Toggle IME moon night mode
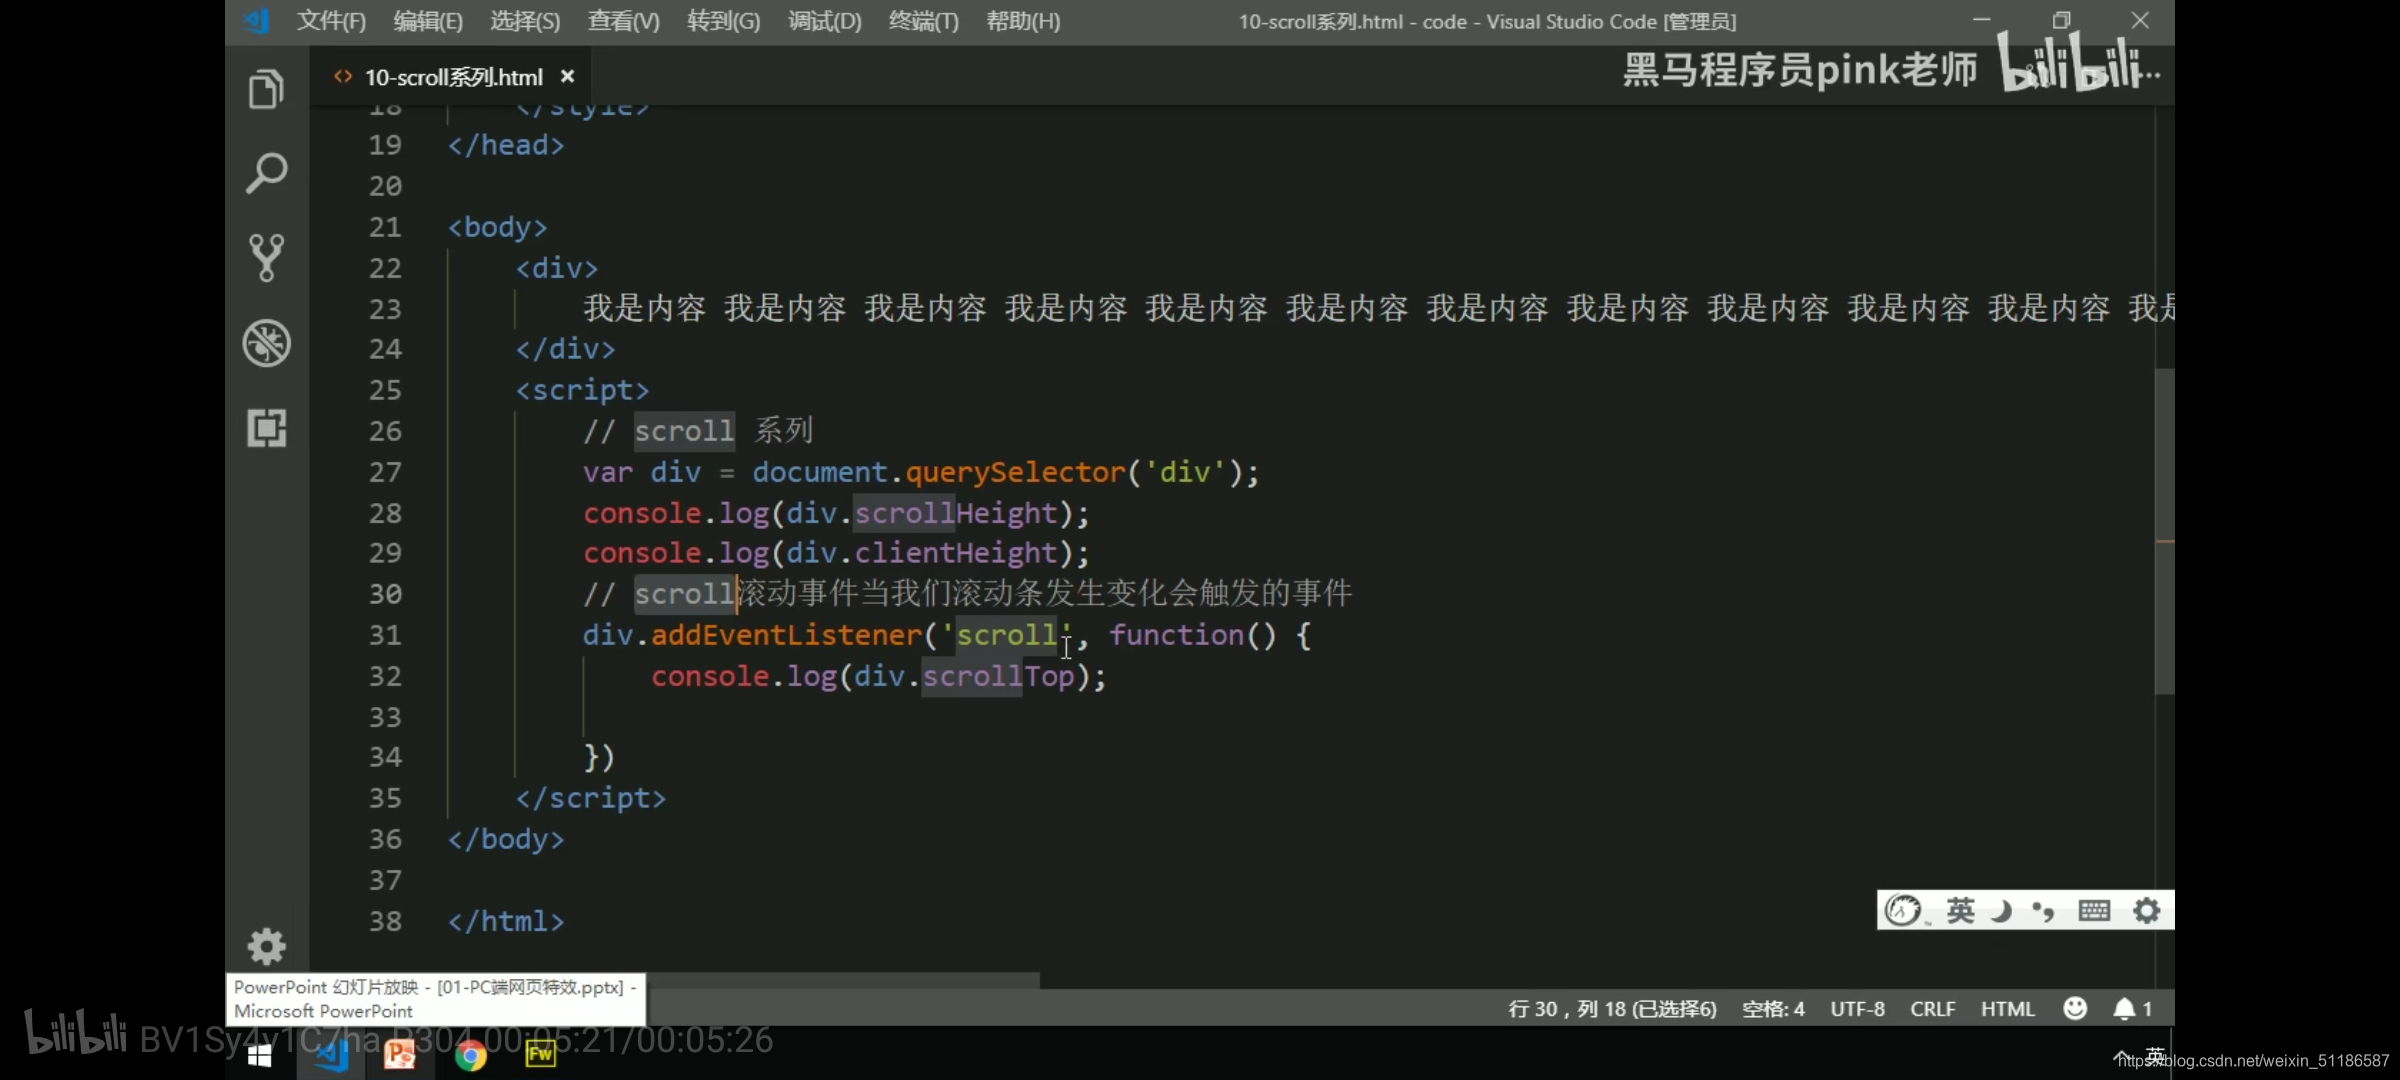Image resolution: width=2400 pixels, height=1080 pixels. 2001,911
